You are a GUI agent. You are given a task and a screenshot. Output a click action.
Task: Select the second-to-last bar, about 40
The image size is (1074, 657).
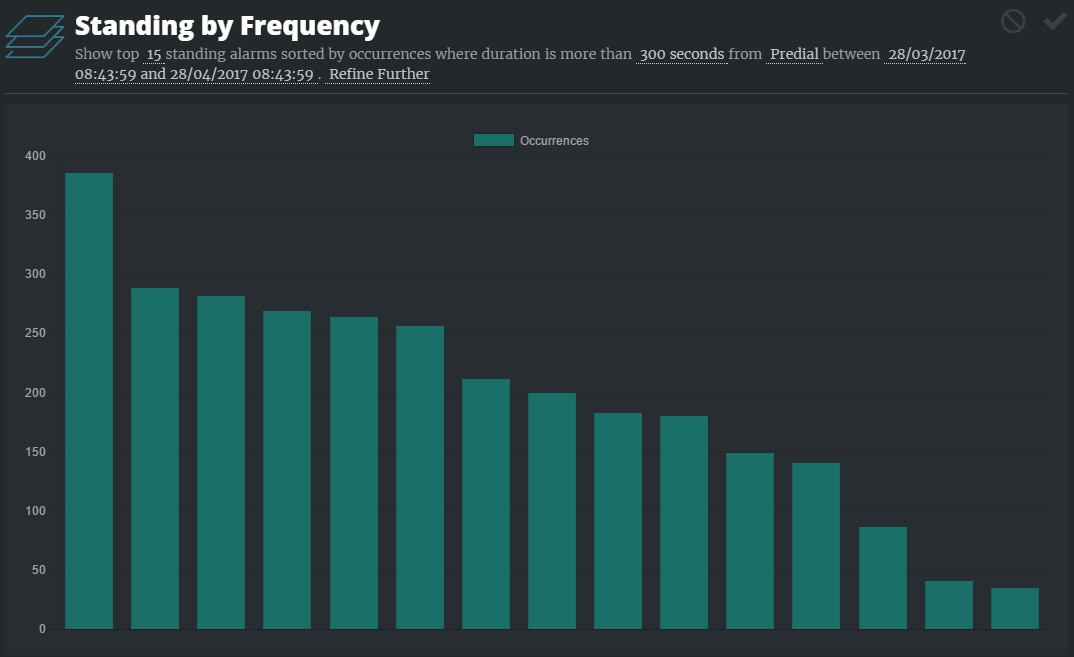(949, 604)
